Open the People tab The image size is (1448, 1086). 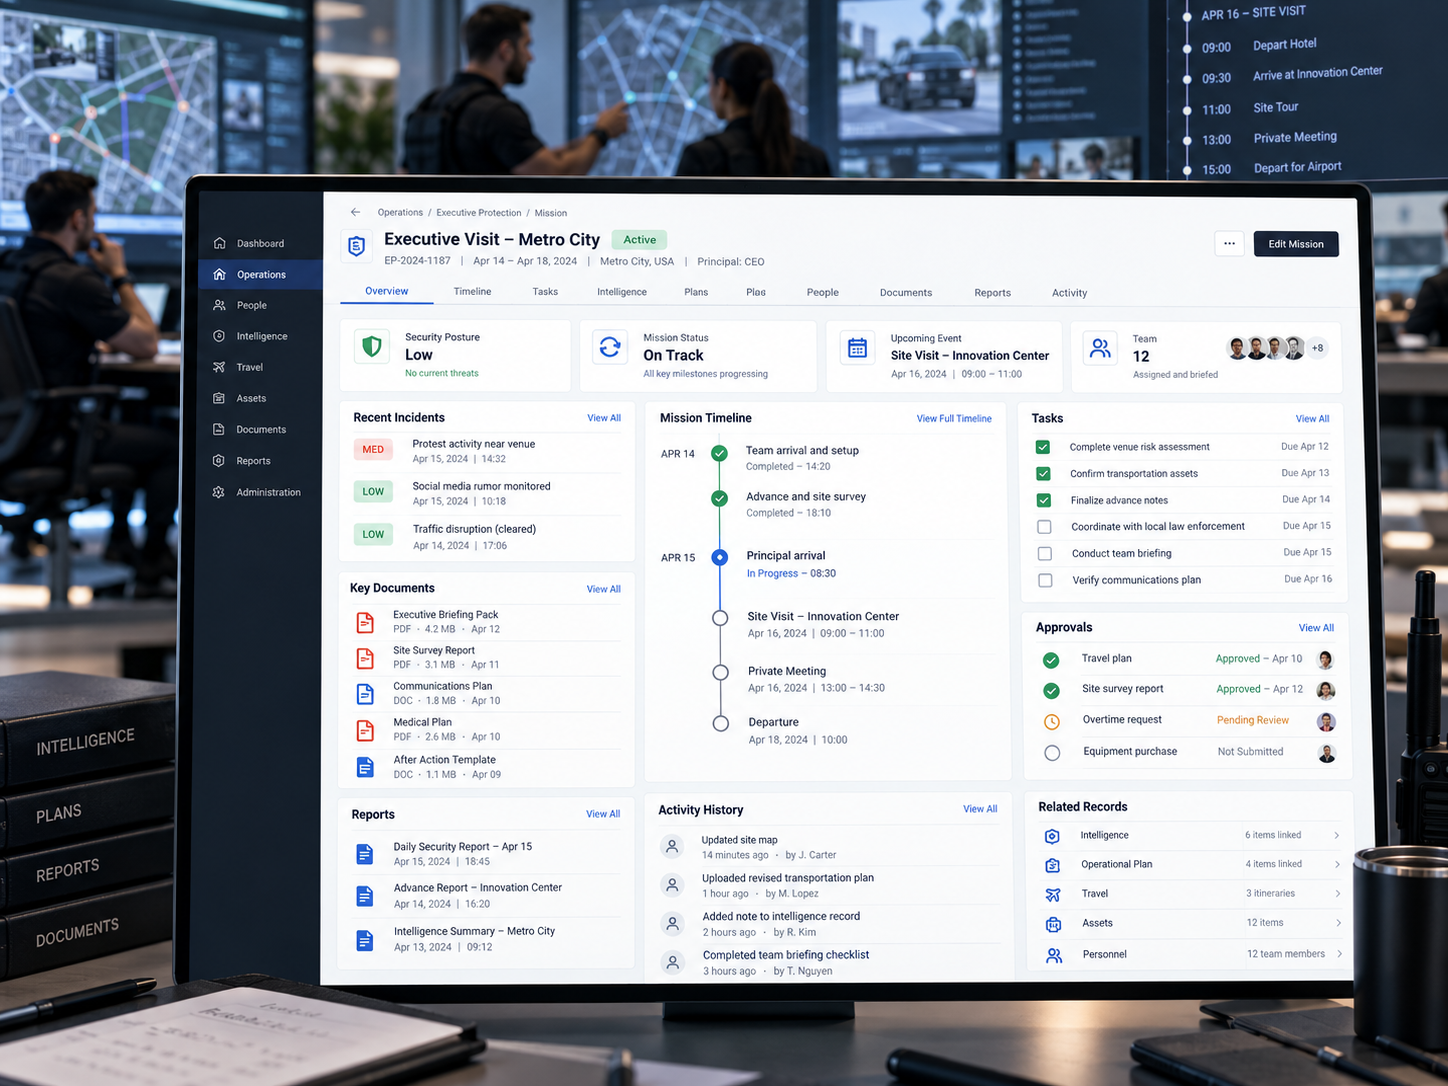click(823, 292)
